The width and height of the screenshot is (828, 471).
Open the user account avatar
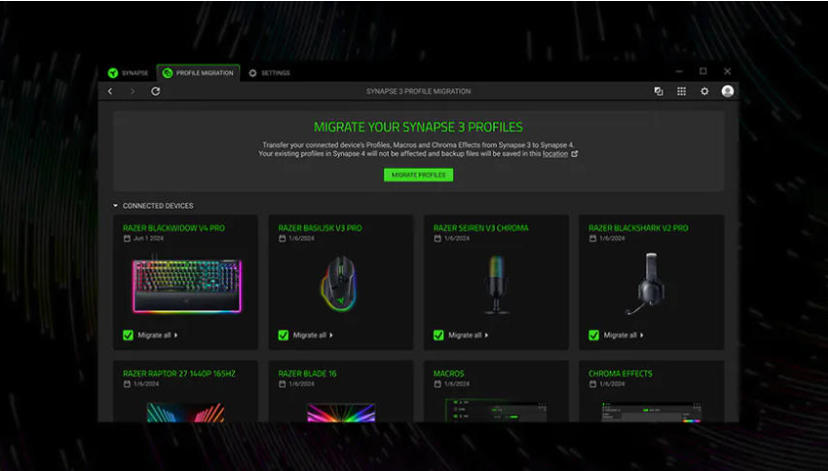tap(727, 91)
